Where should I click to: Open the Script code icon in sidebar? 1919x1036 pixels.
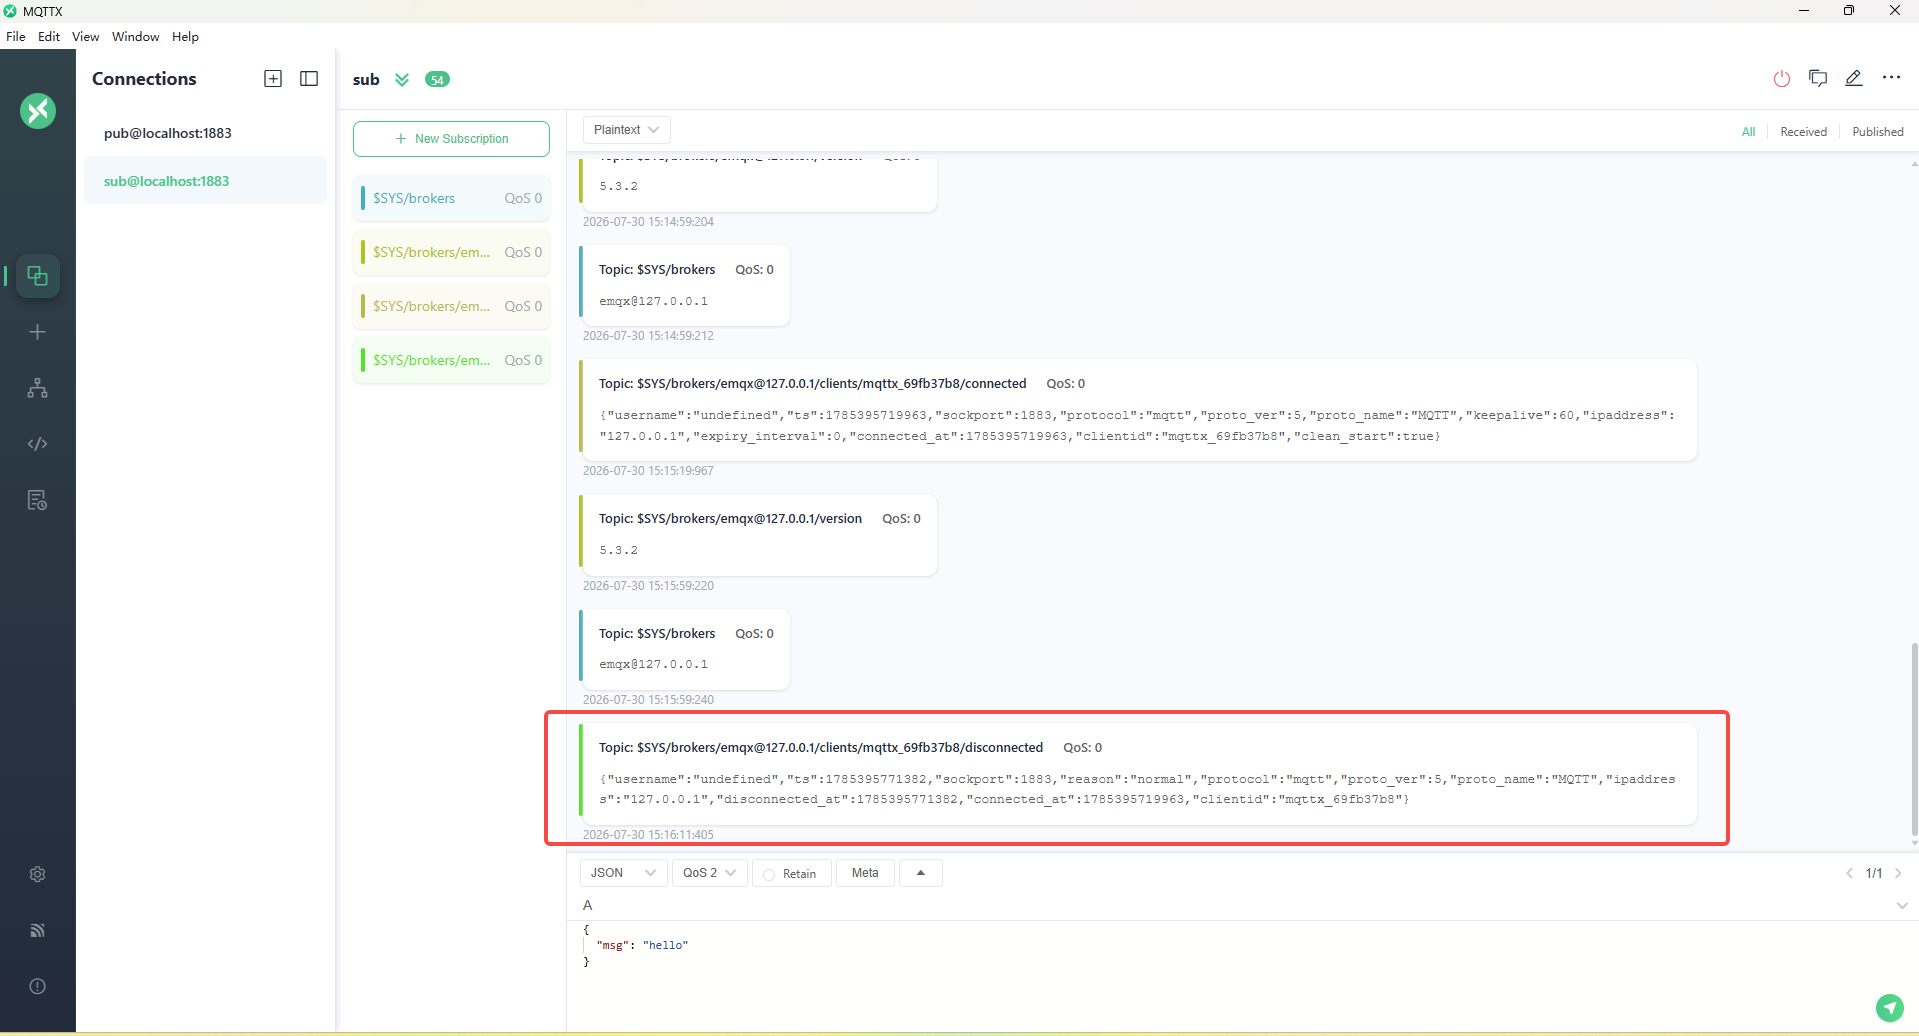(x=38, y=444)
